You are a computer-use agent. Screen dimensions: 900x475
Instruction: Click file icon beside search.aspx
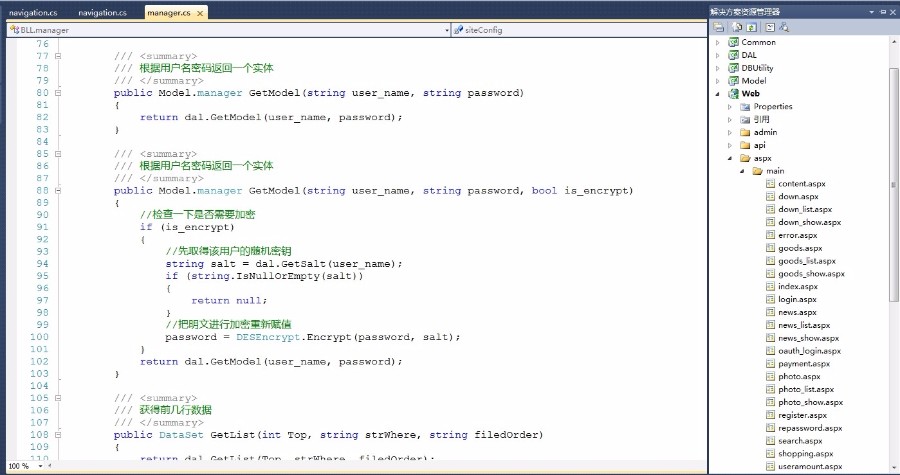pos(770,441)
